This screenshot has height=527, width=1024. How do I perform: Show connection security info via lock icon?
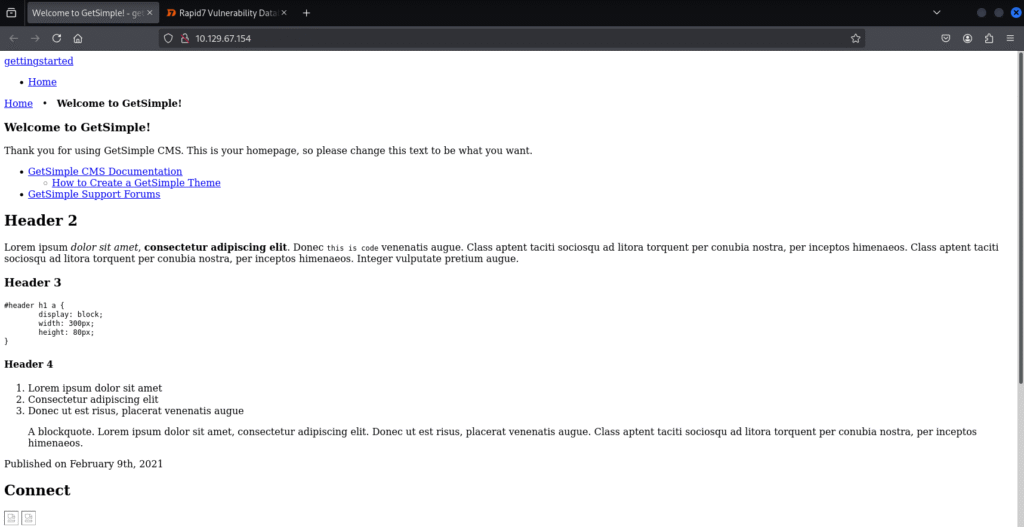coord(184,39)
